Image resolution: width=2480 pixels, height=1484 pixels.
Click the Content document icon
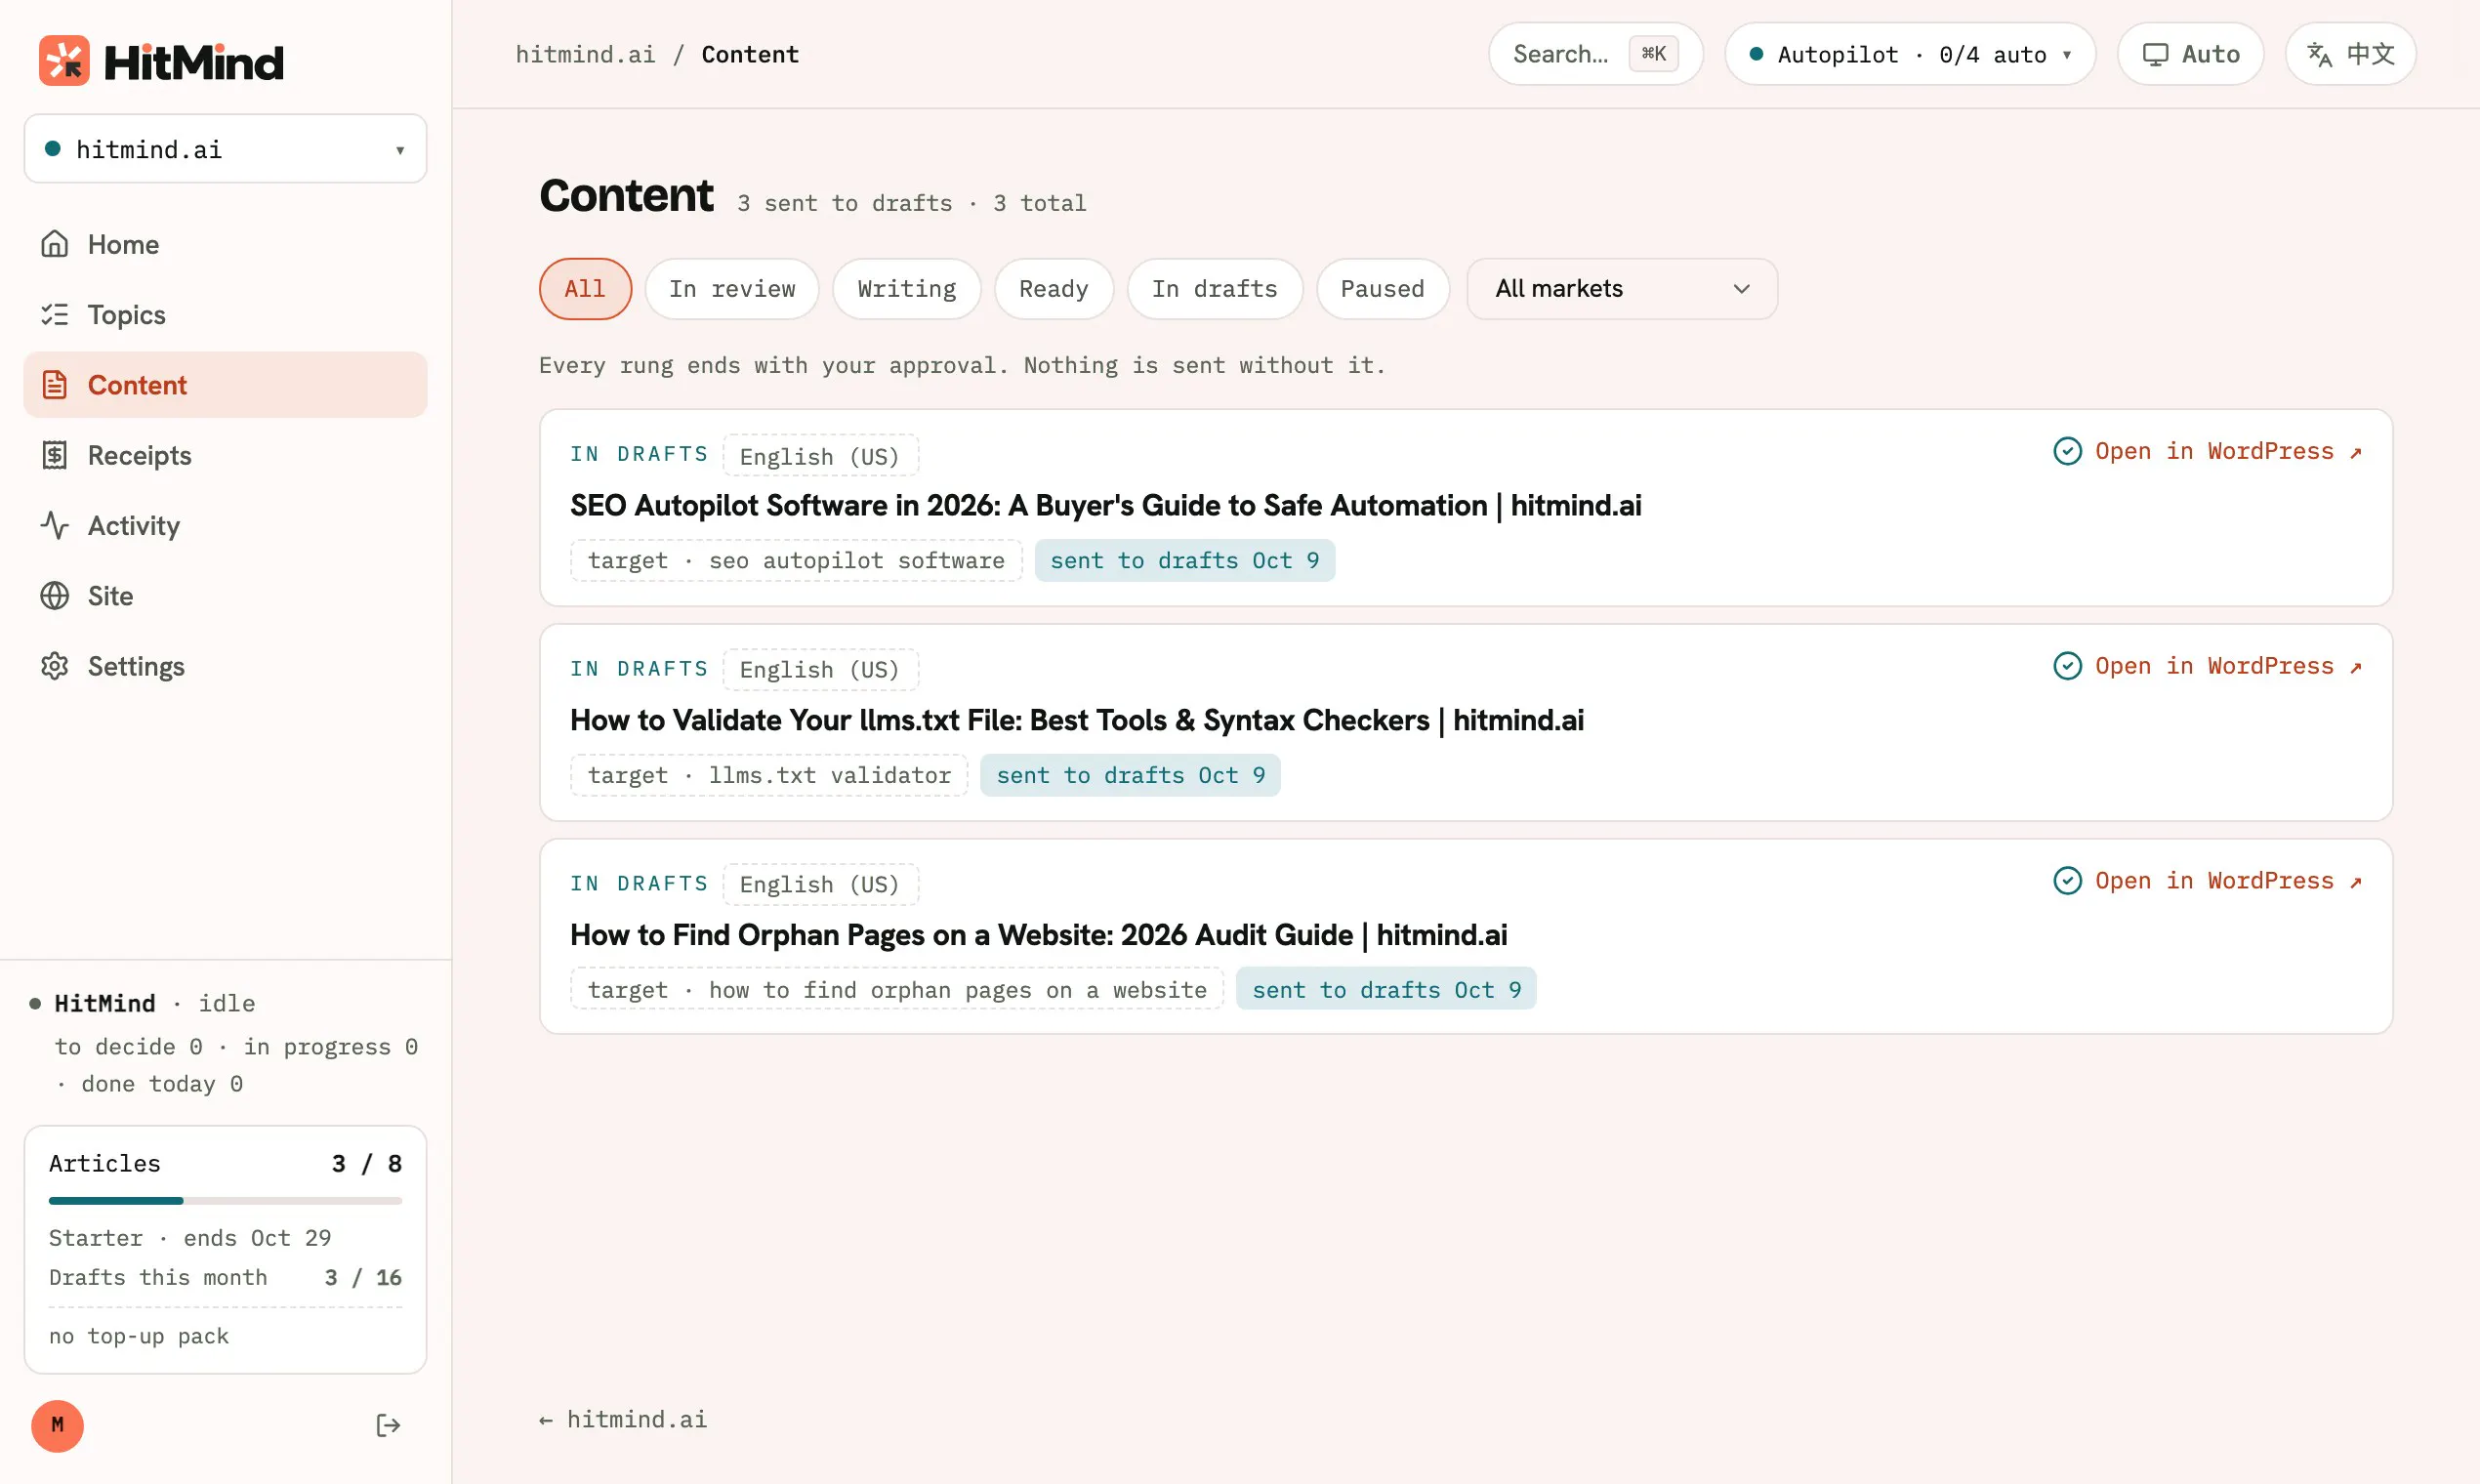tap(55, 385)
